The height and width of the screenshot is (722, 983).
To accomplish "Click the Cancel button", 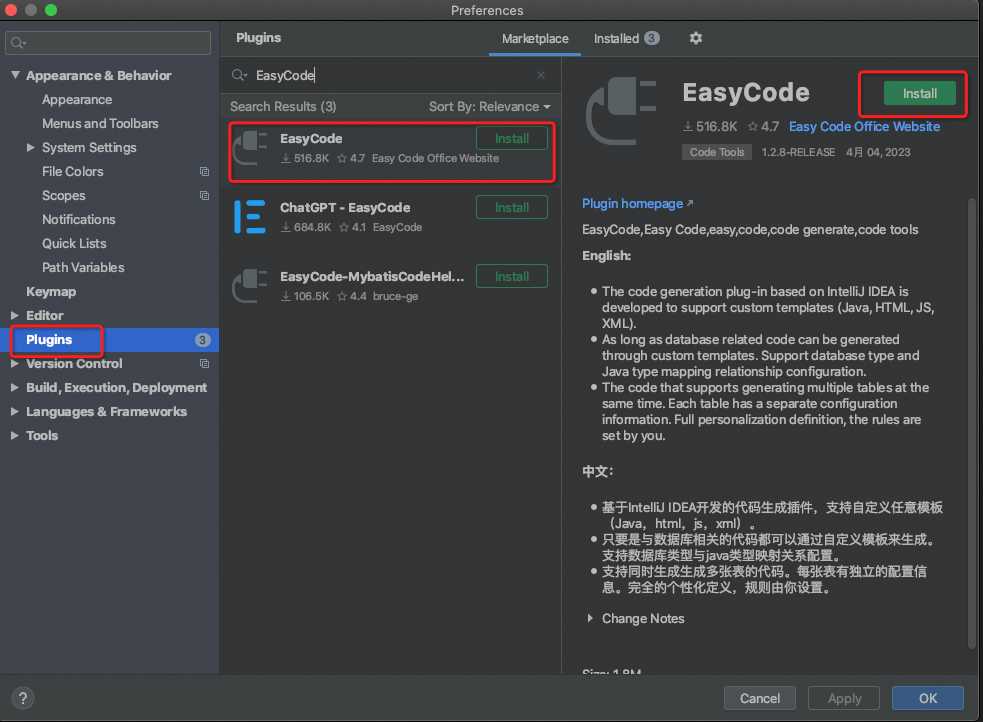I will (760, 698).
